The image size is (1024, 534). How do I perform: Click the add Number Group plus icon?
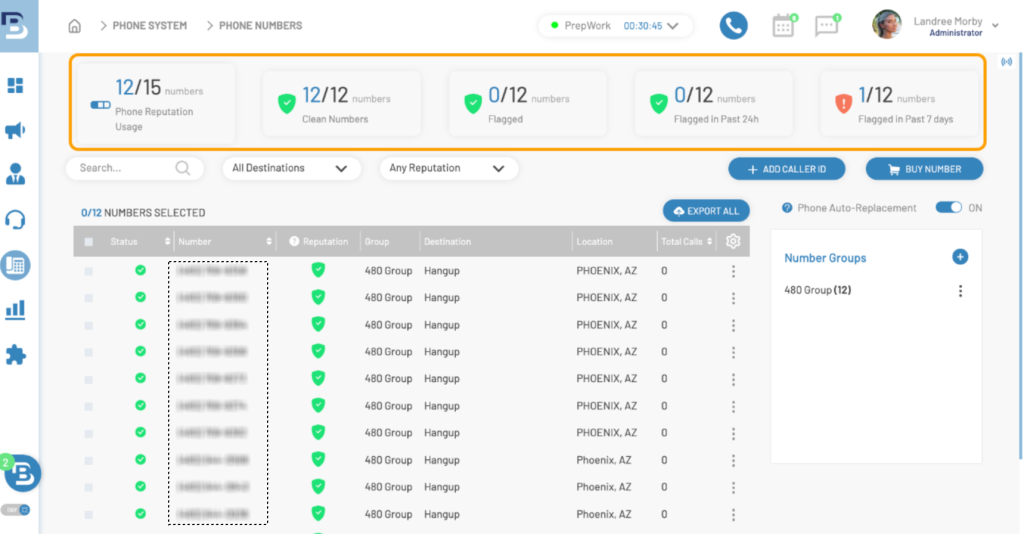960,257
